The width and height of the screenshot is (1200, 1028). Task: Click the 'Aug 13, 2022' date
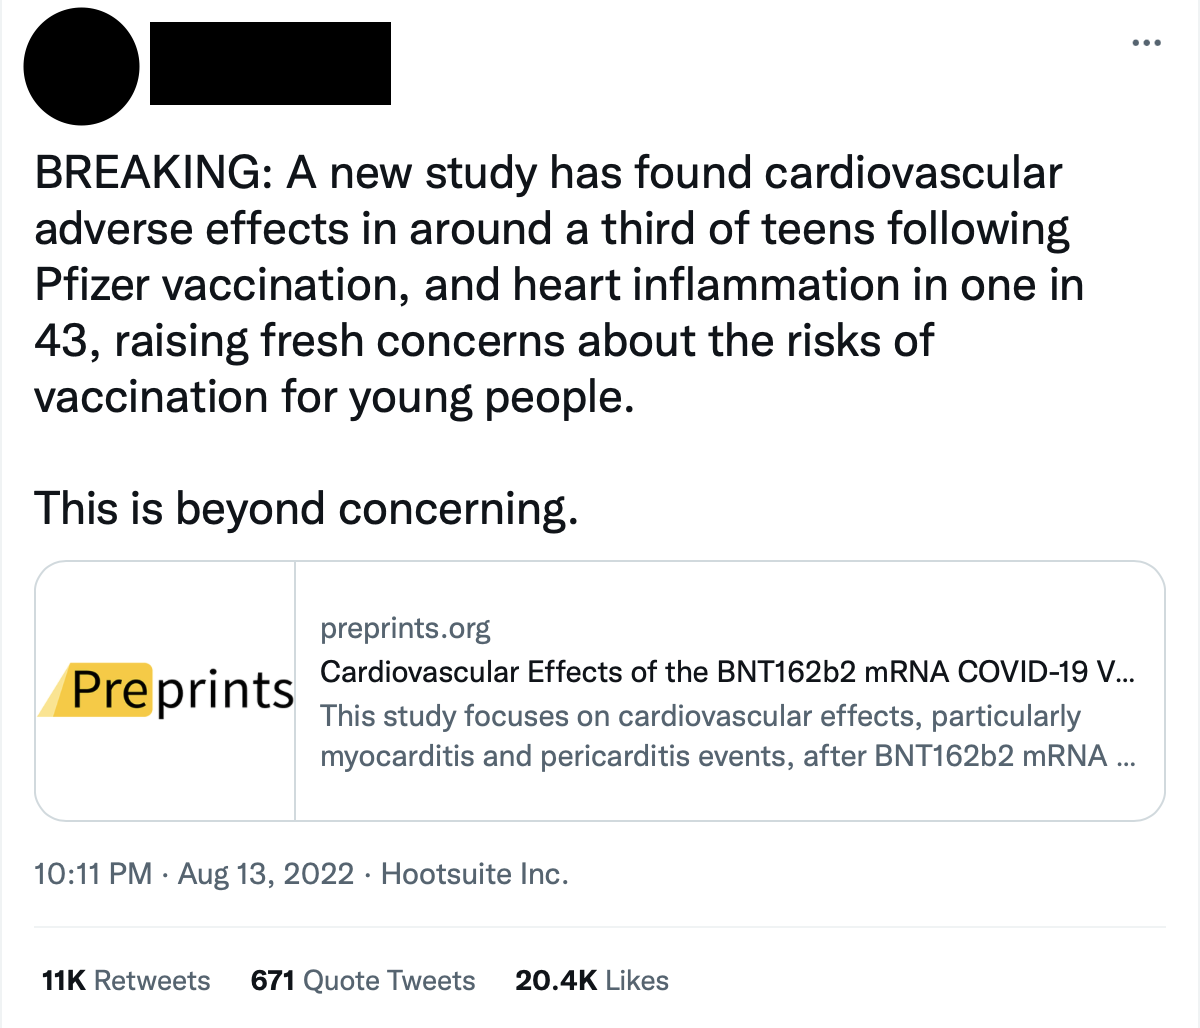tap(266, 874)
